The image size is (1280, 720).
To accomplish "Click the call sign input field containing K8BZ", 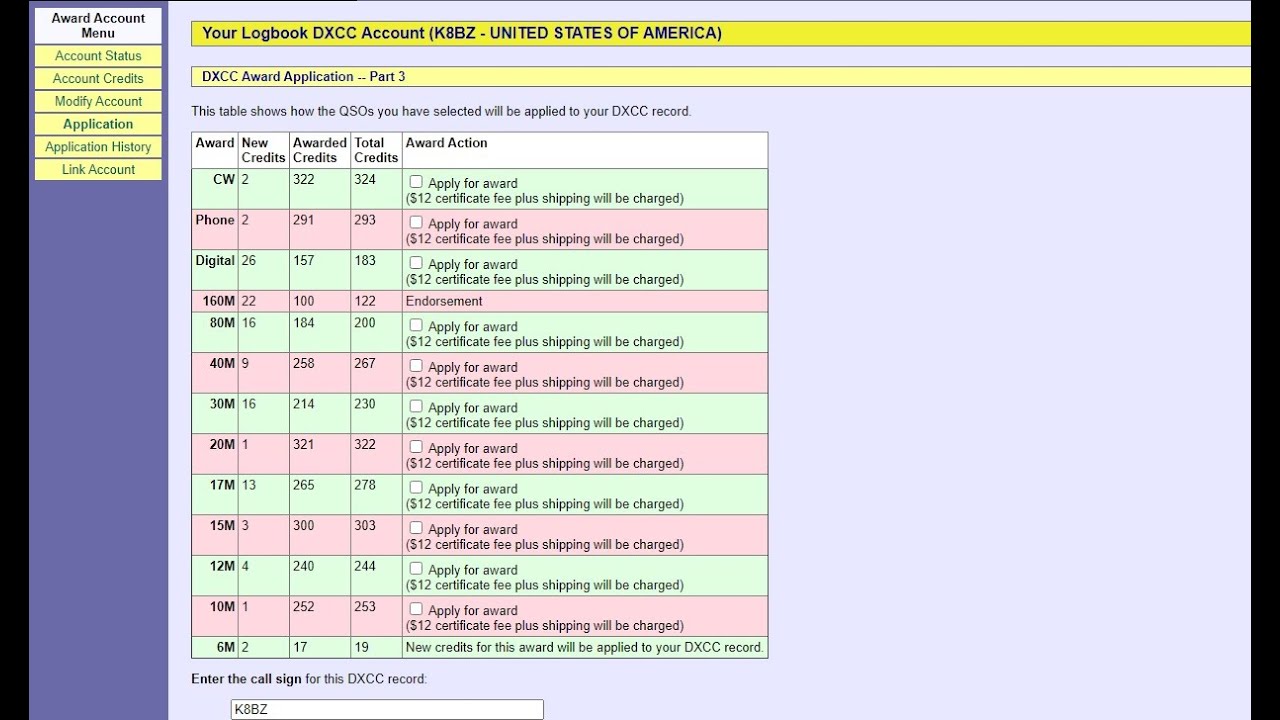I will [x=387, y=709].
